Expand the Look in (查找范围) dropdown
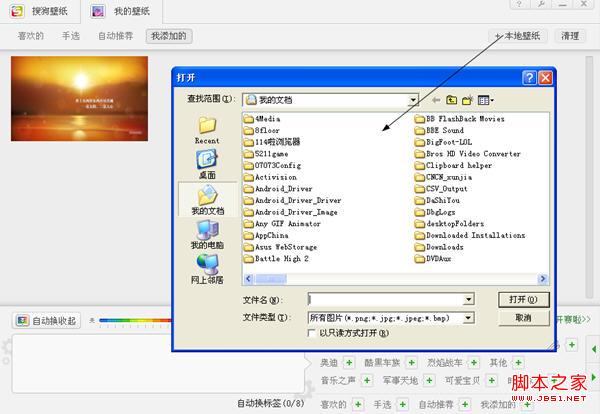This screenshot has width=600, height=414. pyautogui.click(x=413, y=100)
